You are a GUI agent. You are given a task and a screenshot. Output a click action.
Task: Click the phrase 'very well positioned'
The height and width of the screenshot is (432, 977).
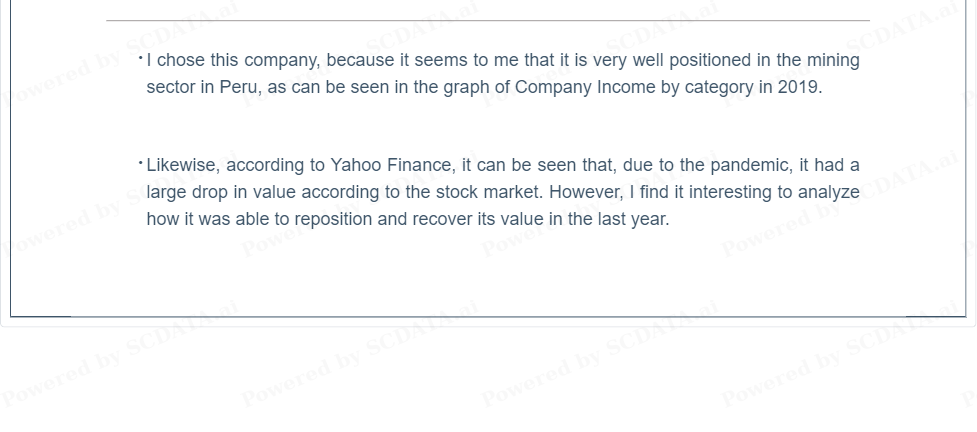672,60
